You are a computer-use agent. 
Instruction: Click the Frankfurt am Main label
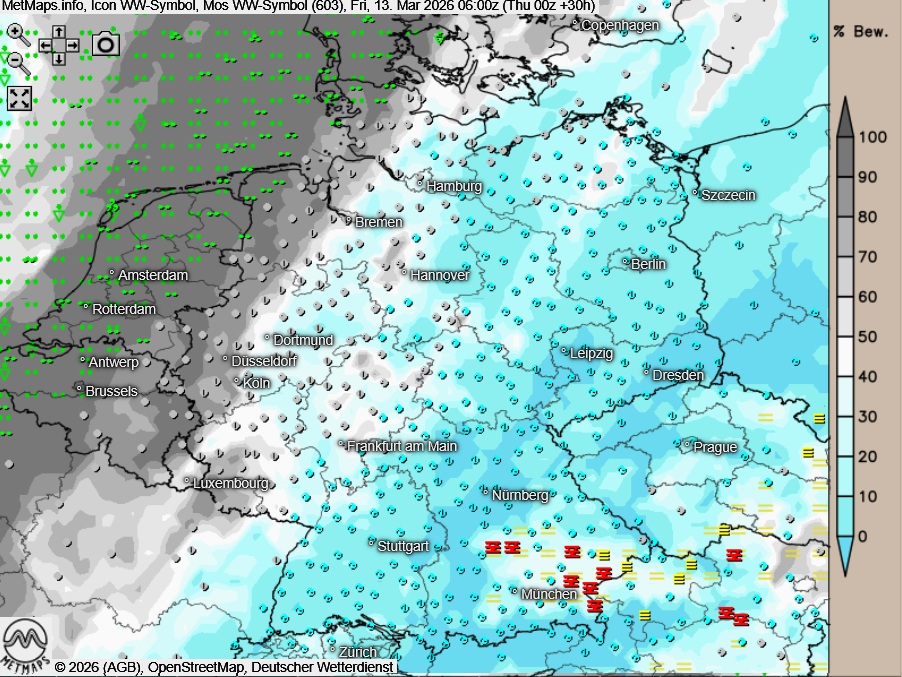[x=401, y=446]
